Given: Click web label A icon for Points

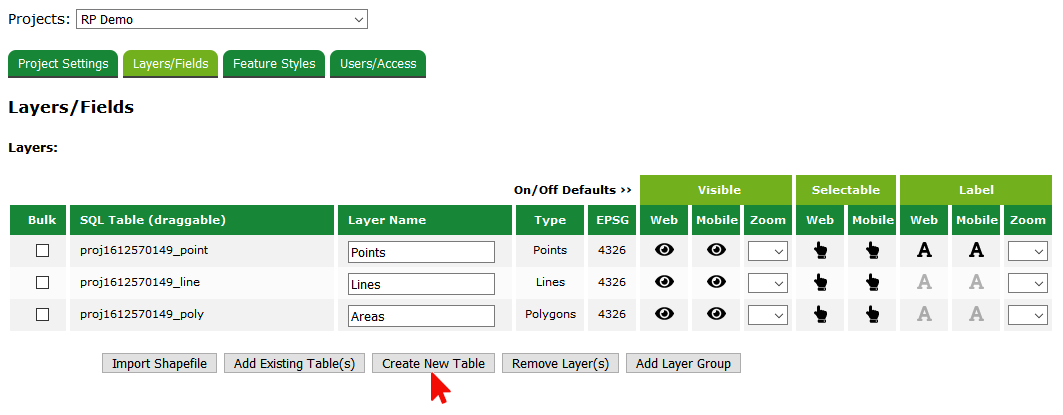Looking at the screenshot, I should click(x=924, y=252).
